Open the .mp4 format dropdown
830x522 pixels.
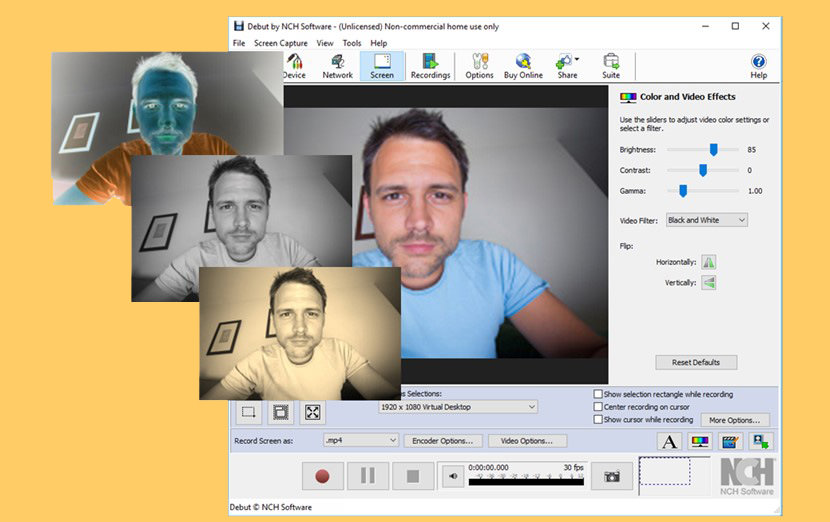point(360,440)
